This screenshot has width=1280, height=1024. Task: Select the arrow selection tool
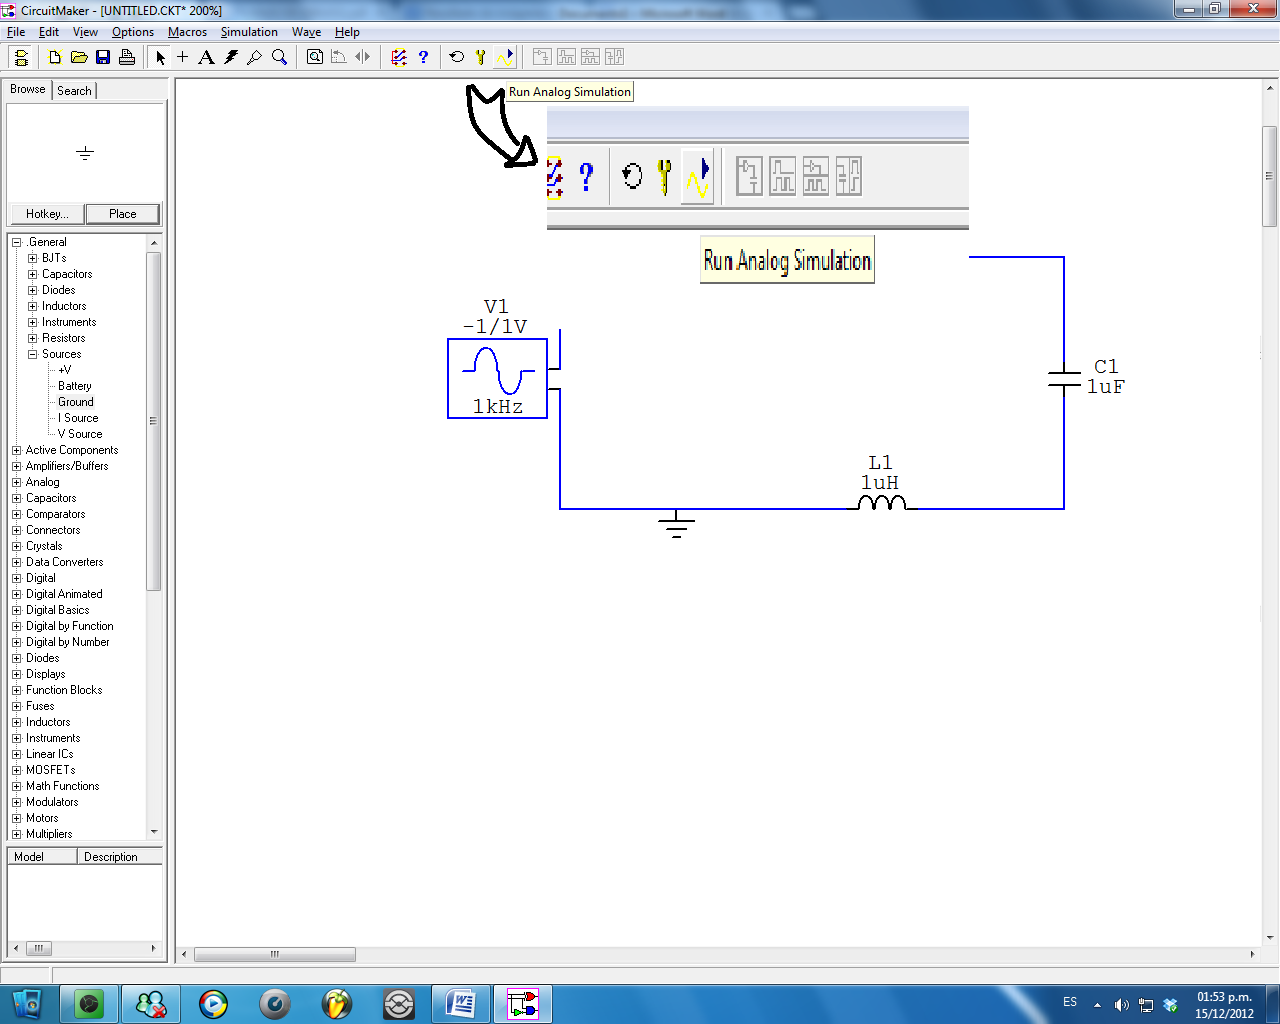click(160, 57)
